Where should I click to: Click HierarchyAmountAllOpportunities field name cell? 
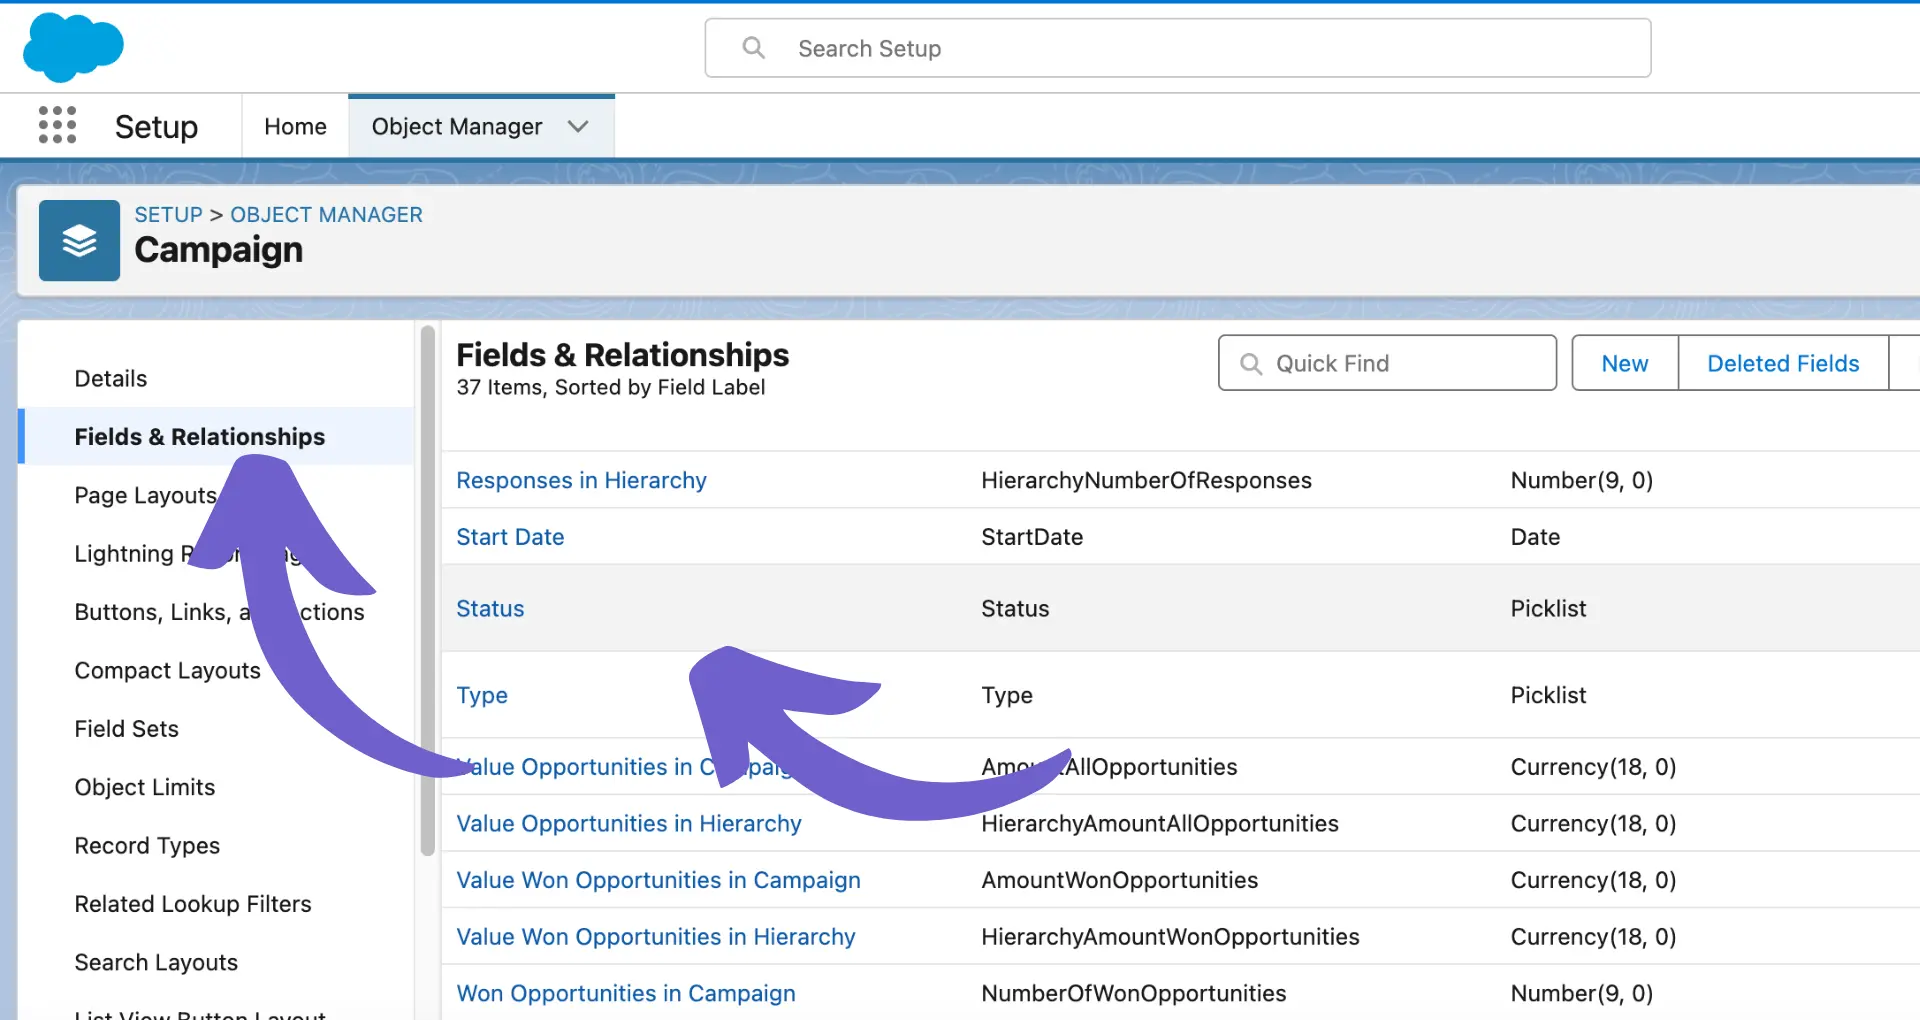[1160, 823]
